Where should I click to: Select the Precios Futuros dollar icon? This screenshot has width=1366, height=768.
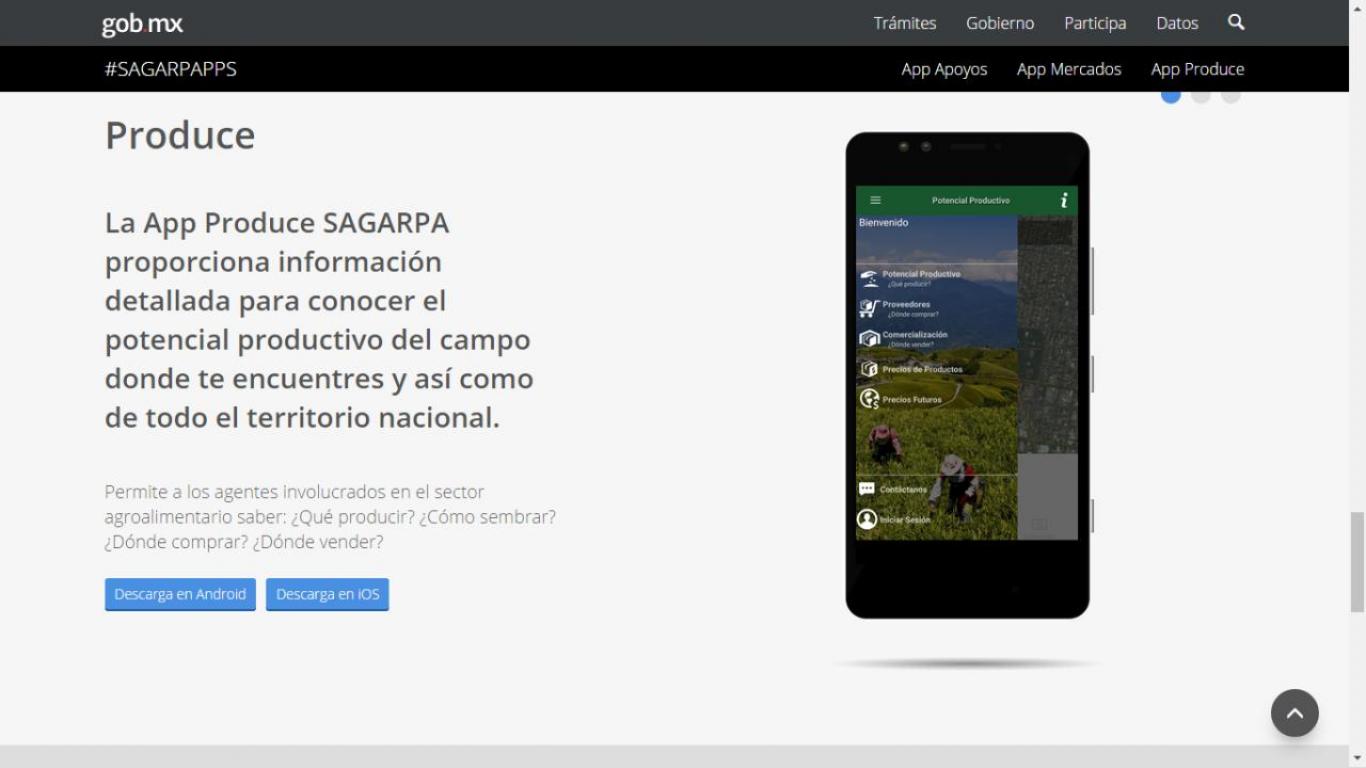[868, 398]
